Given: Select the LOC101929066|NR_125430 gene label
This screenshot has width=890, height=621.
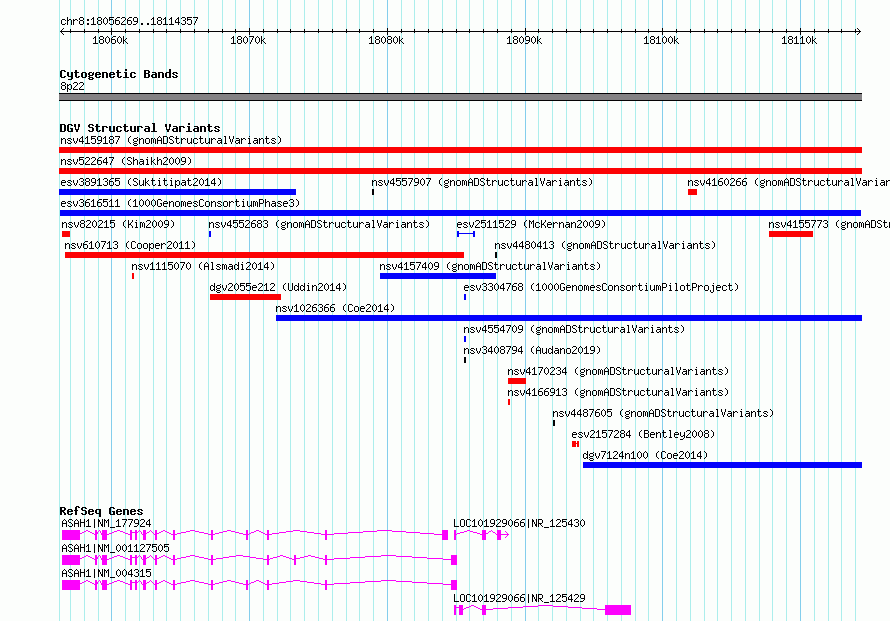Looking at the screenshot, I should pos(519,523).
